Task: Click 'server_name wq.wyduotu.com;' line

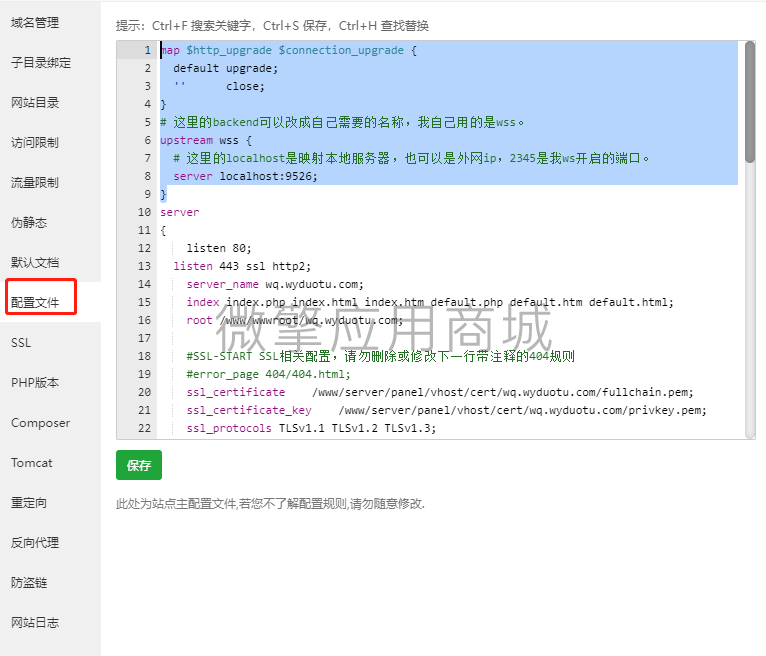Action: pyautogui.click(x=275, y=285)
